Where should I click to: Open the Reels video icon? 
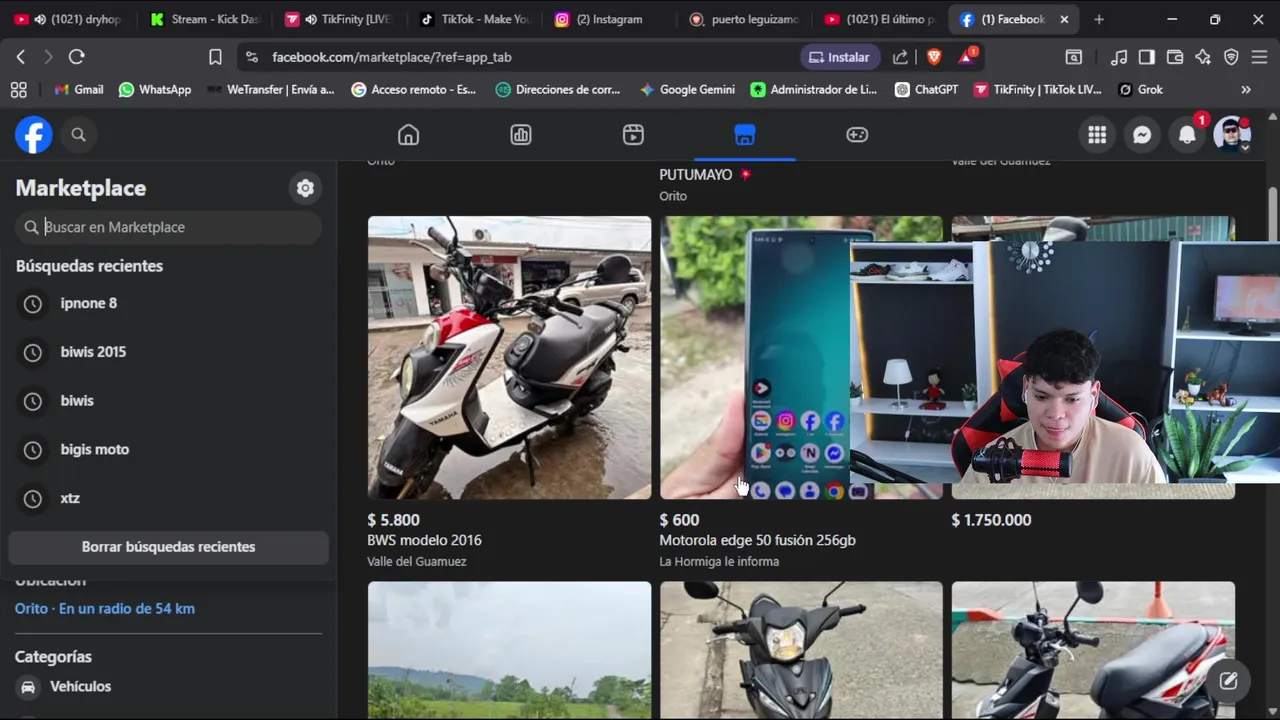[x=633, y=135]
